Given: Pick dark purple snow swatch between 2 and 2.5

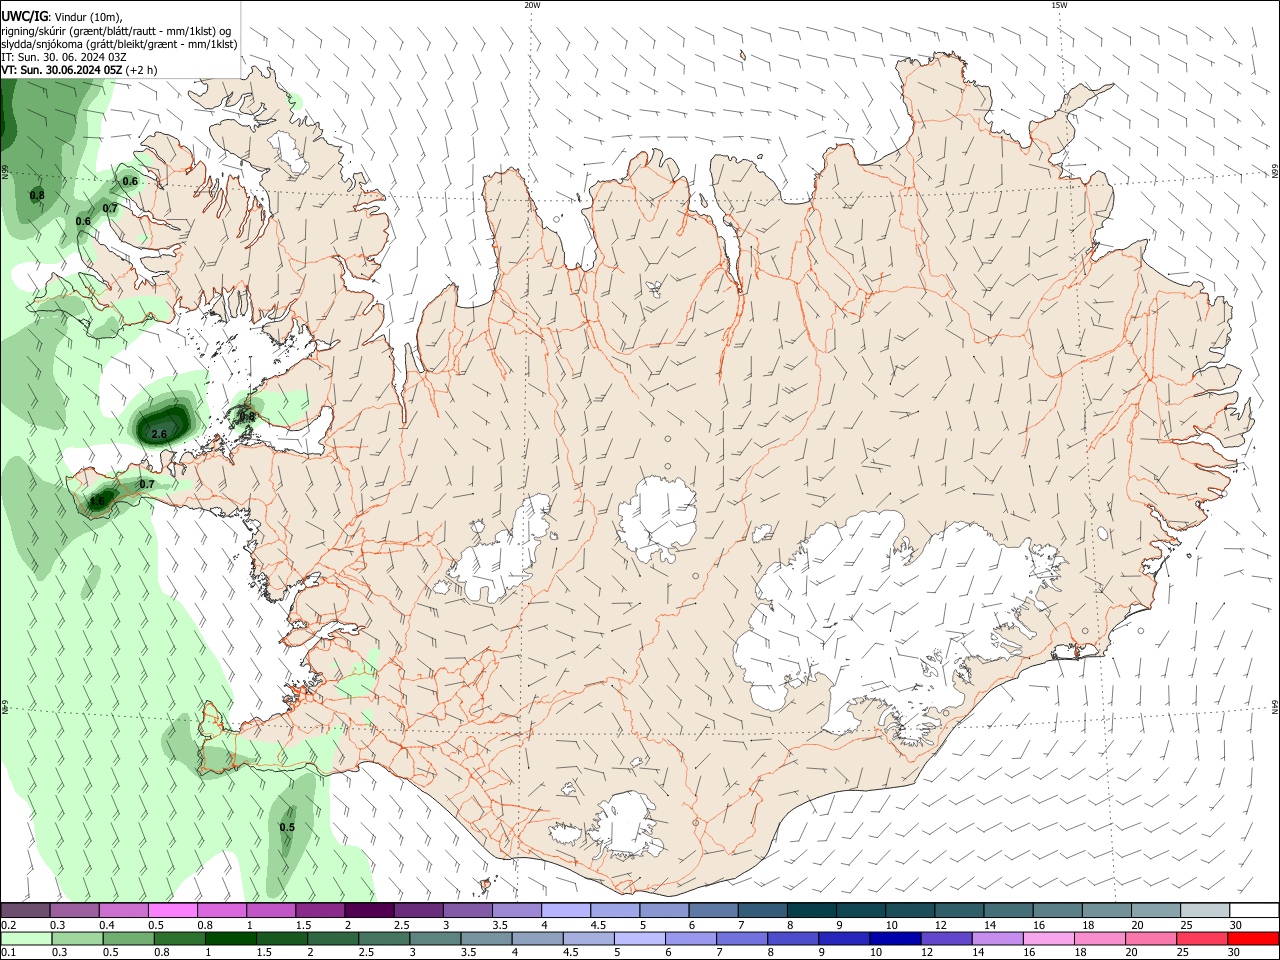Looking at the screenshot, I should 370,911.
